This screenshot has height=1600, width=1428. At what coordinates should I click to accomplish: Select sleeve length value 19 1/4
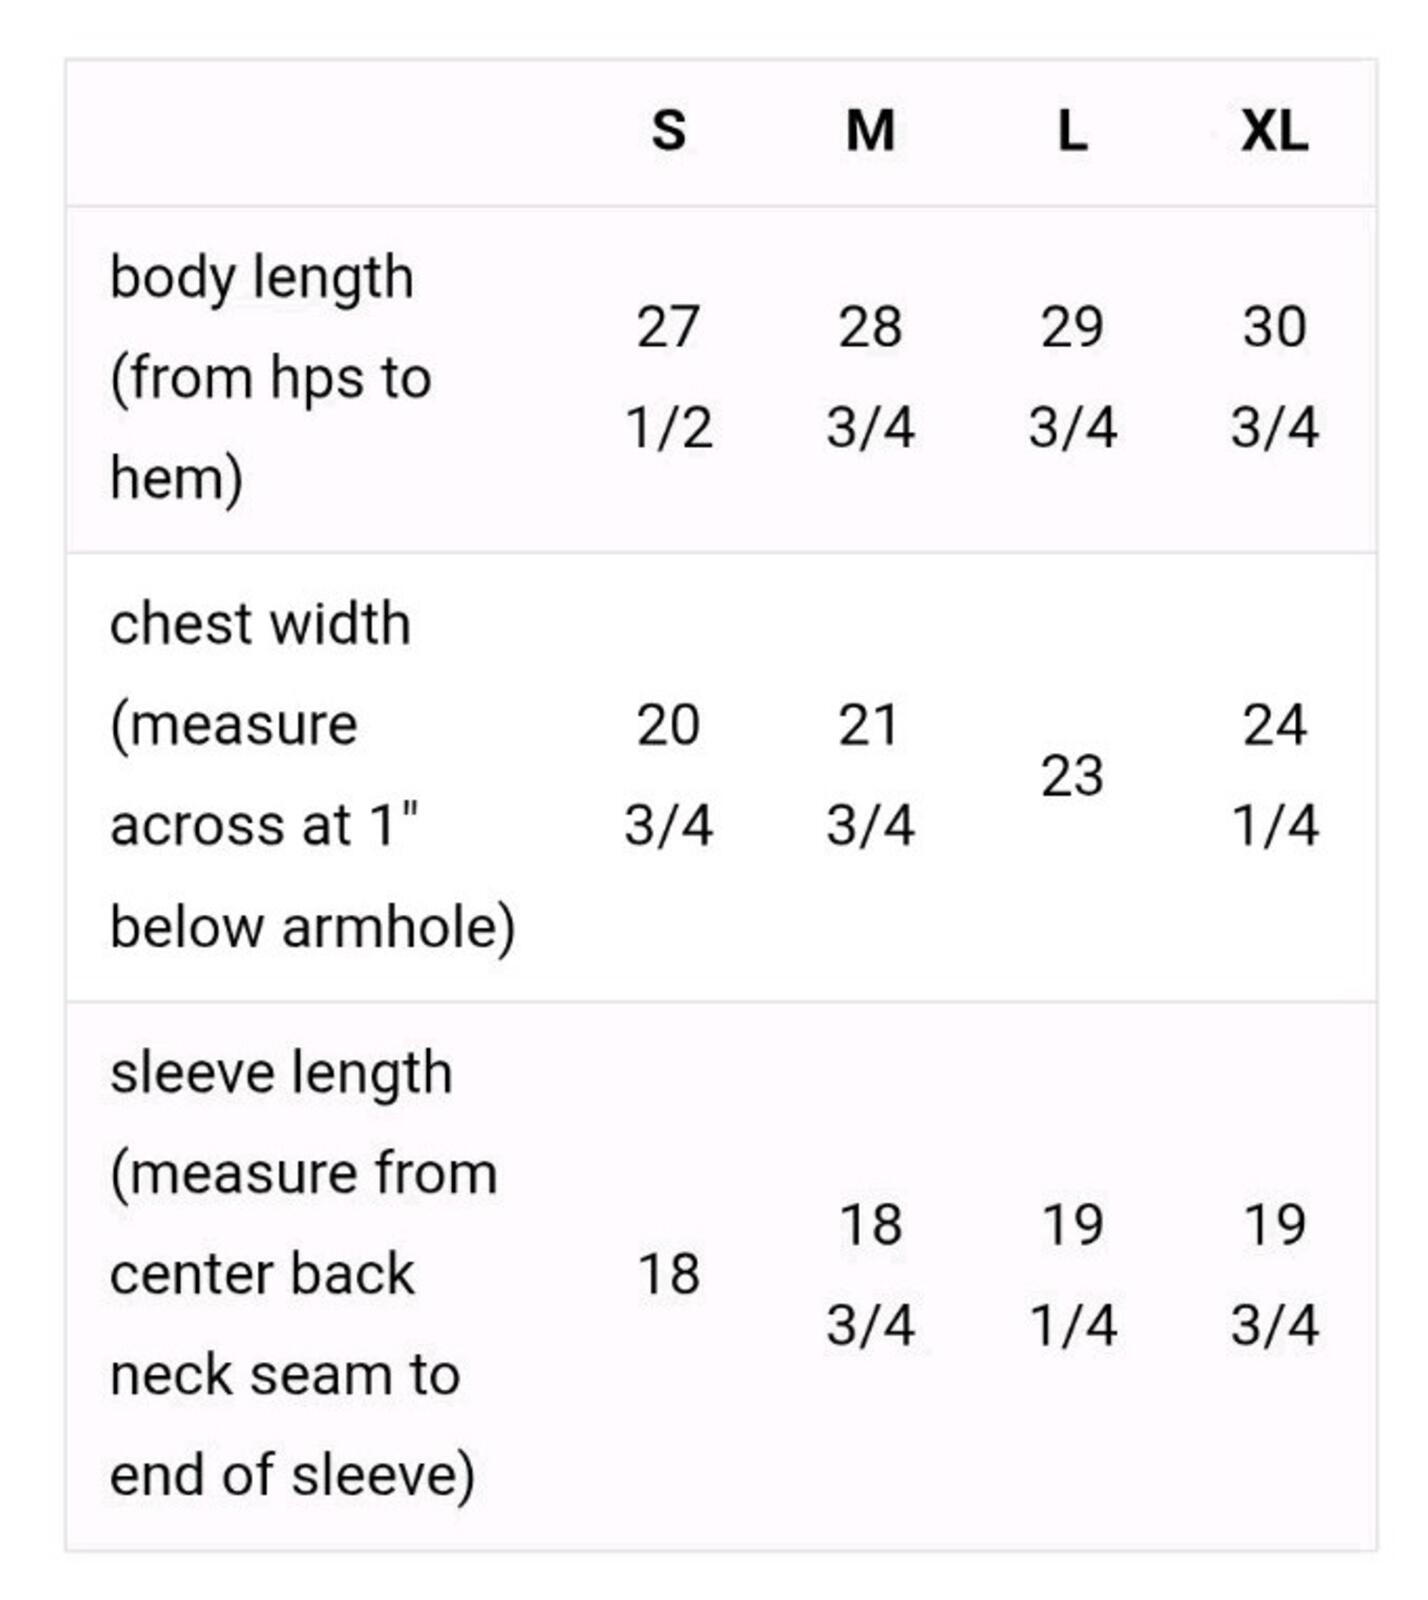[x=1072, y=1274]
